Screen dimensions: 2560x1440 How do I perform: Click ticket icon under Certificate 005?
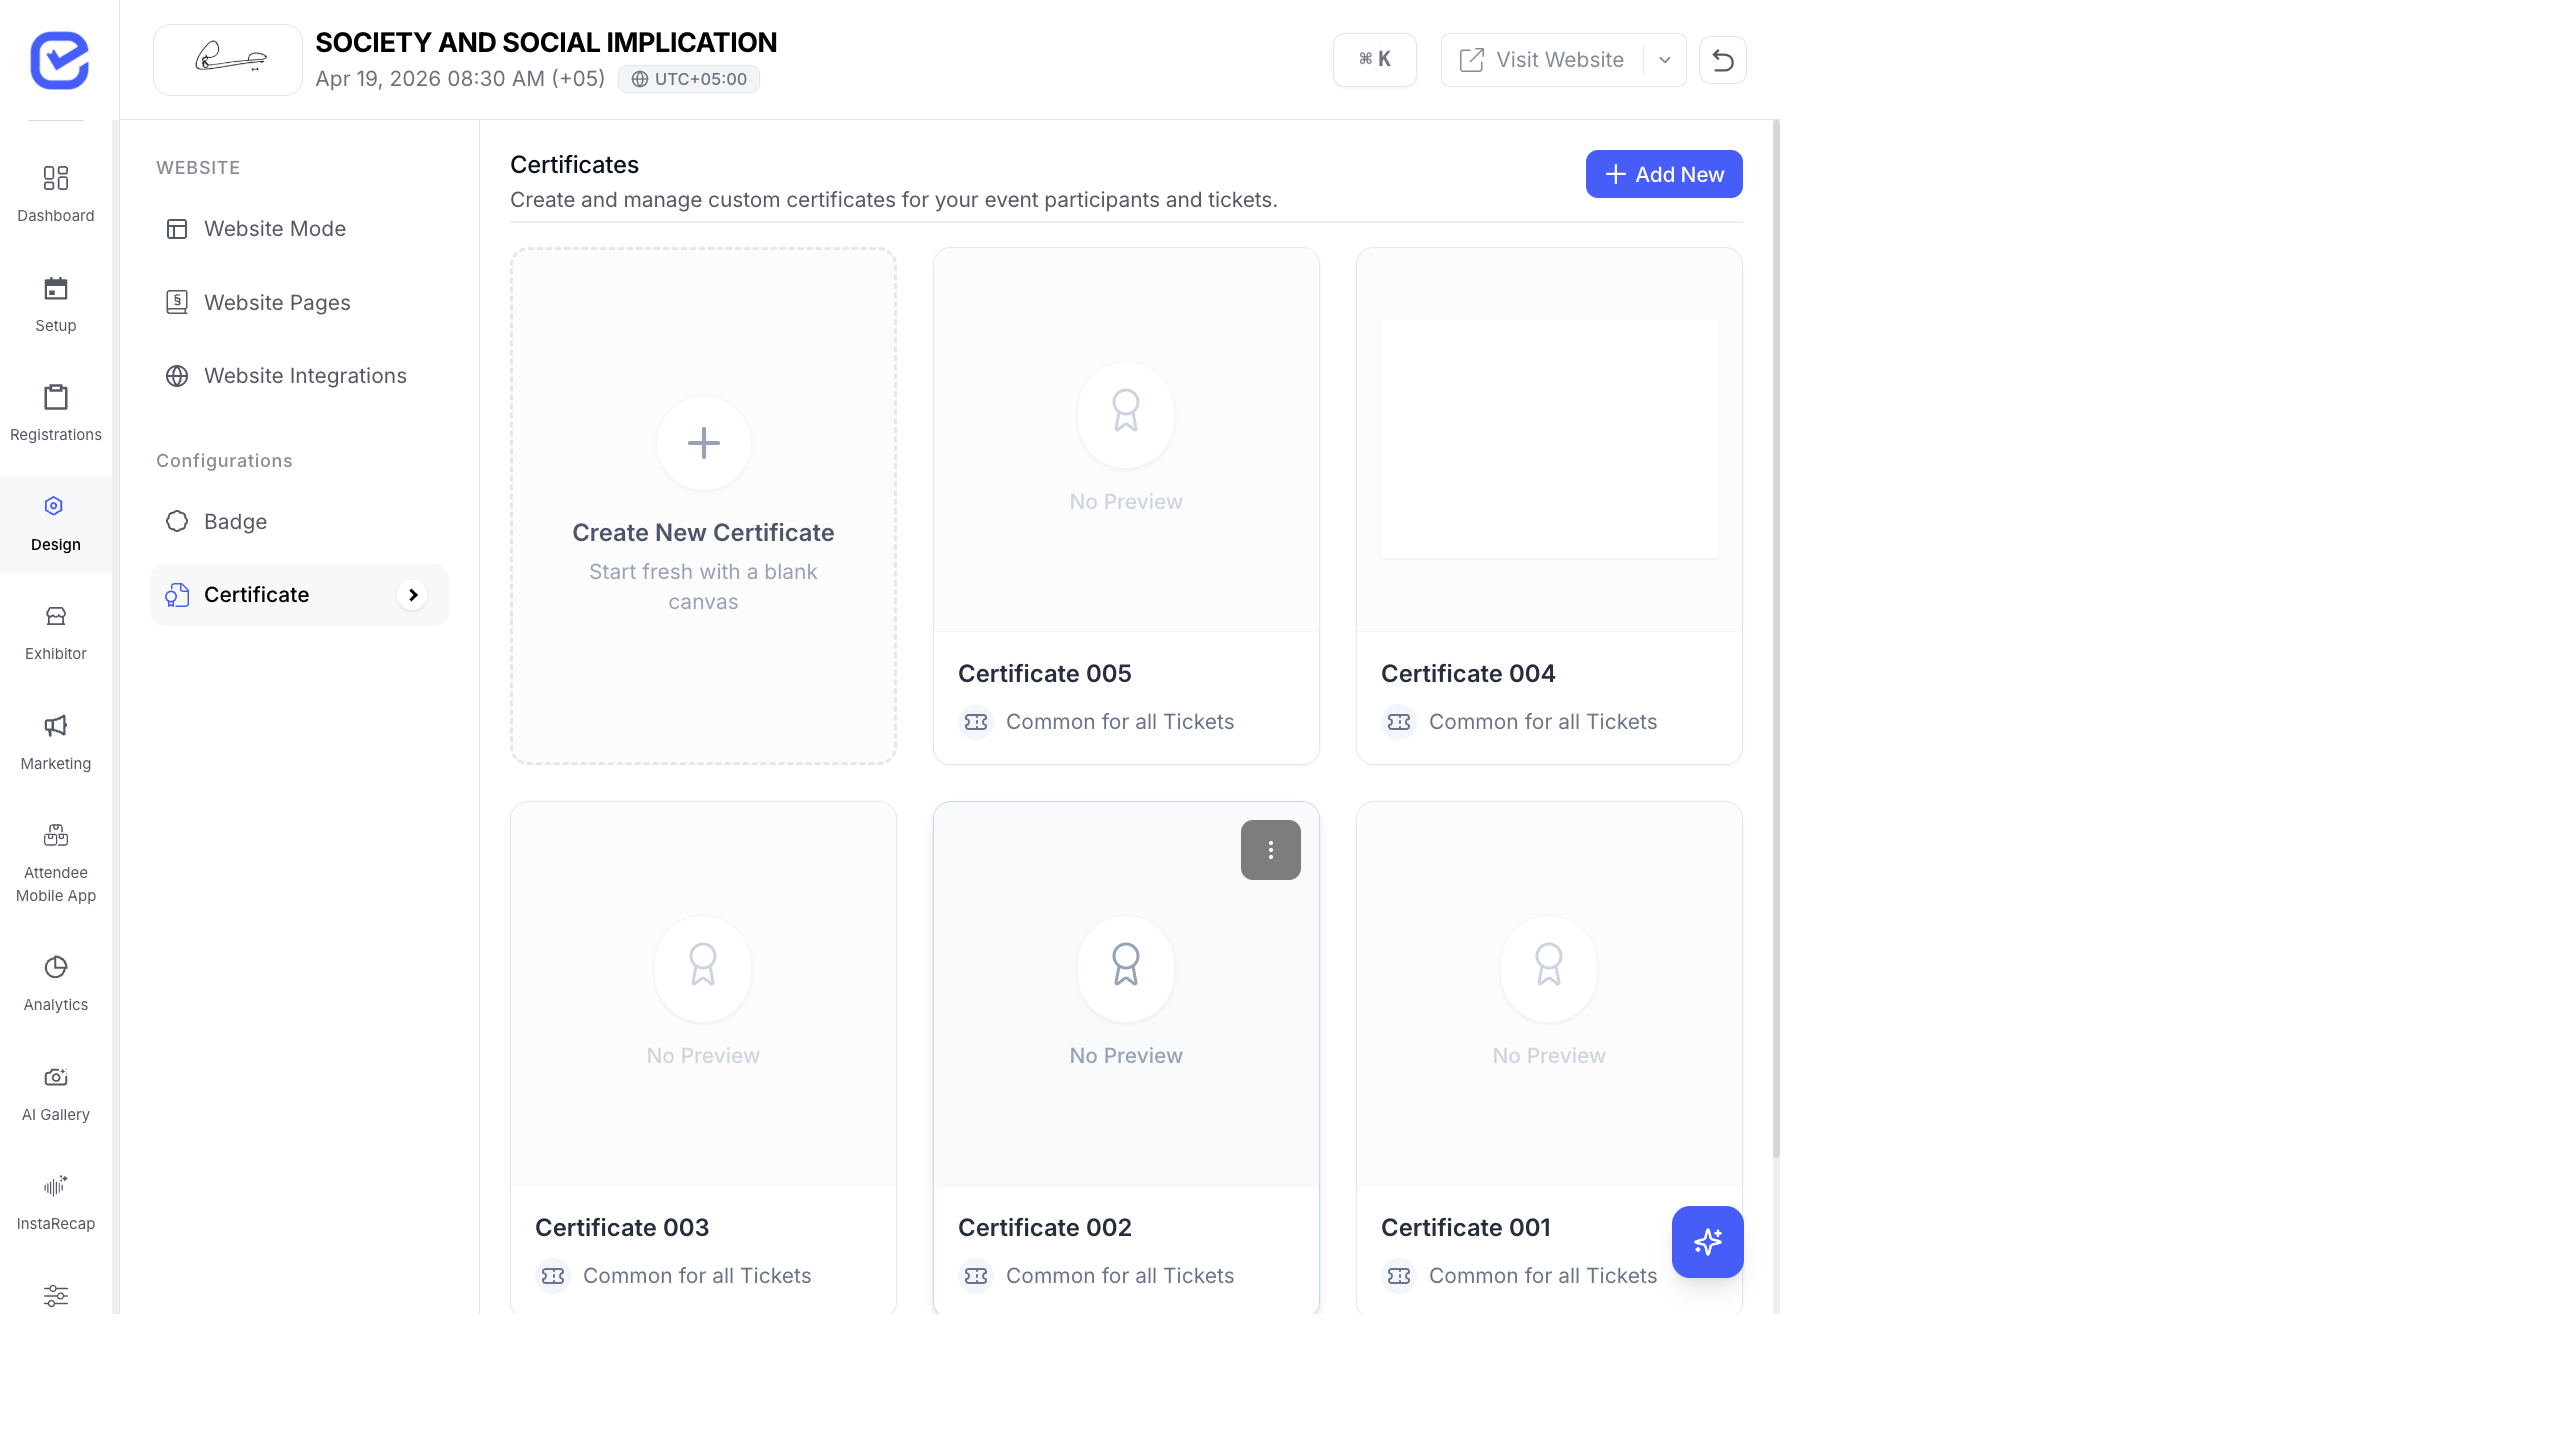coord(976,722)
